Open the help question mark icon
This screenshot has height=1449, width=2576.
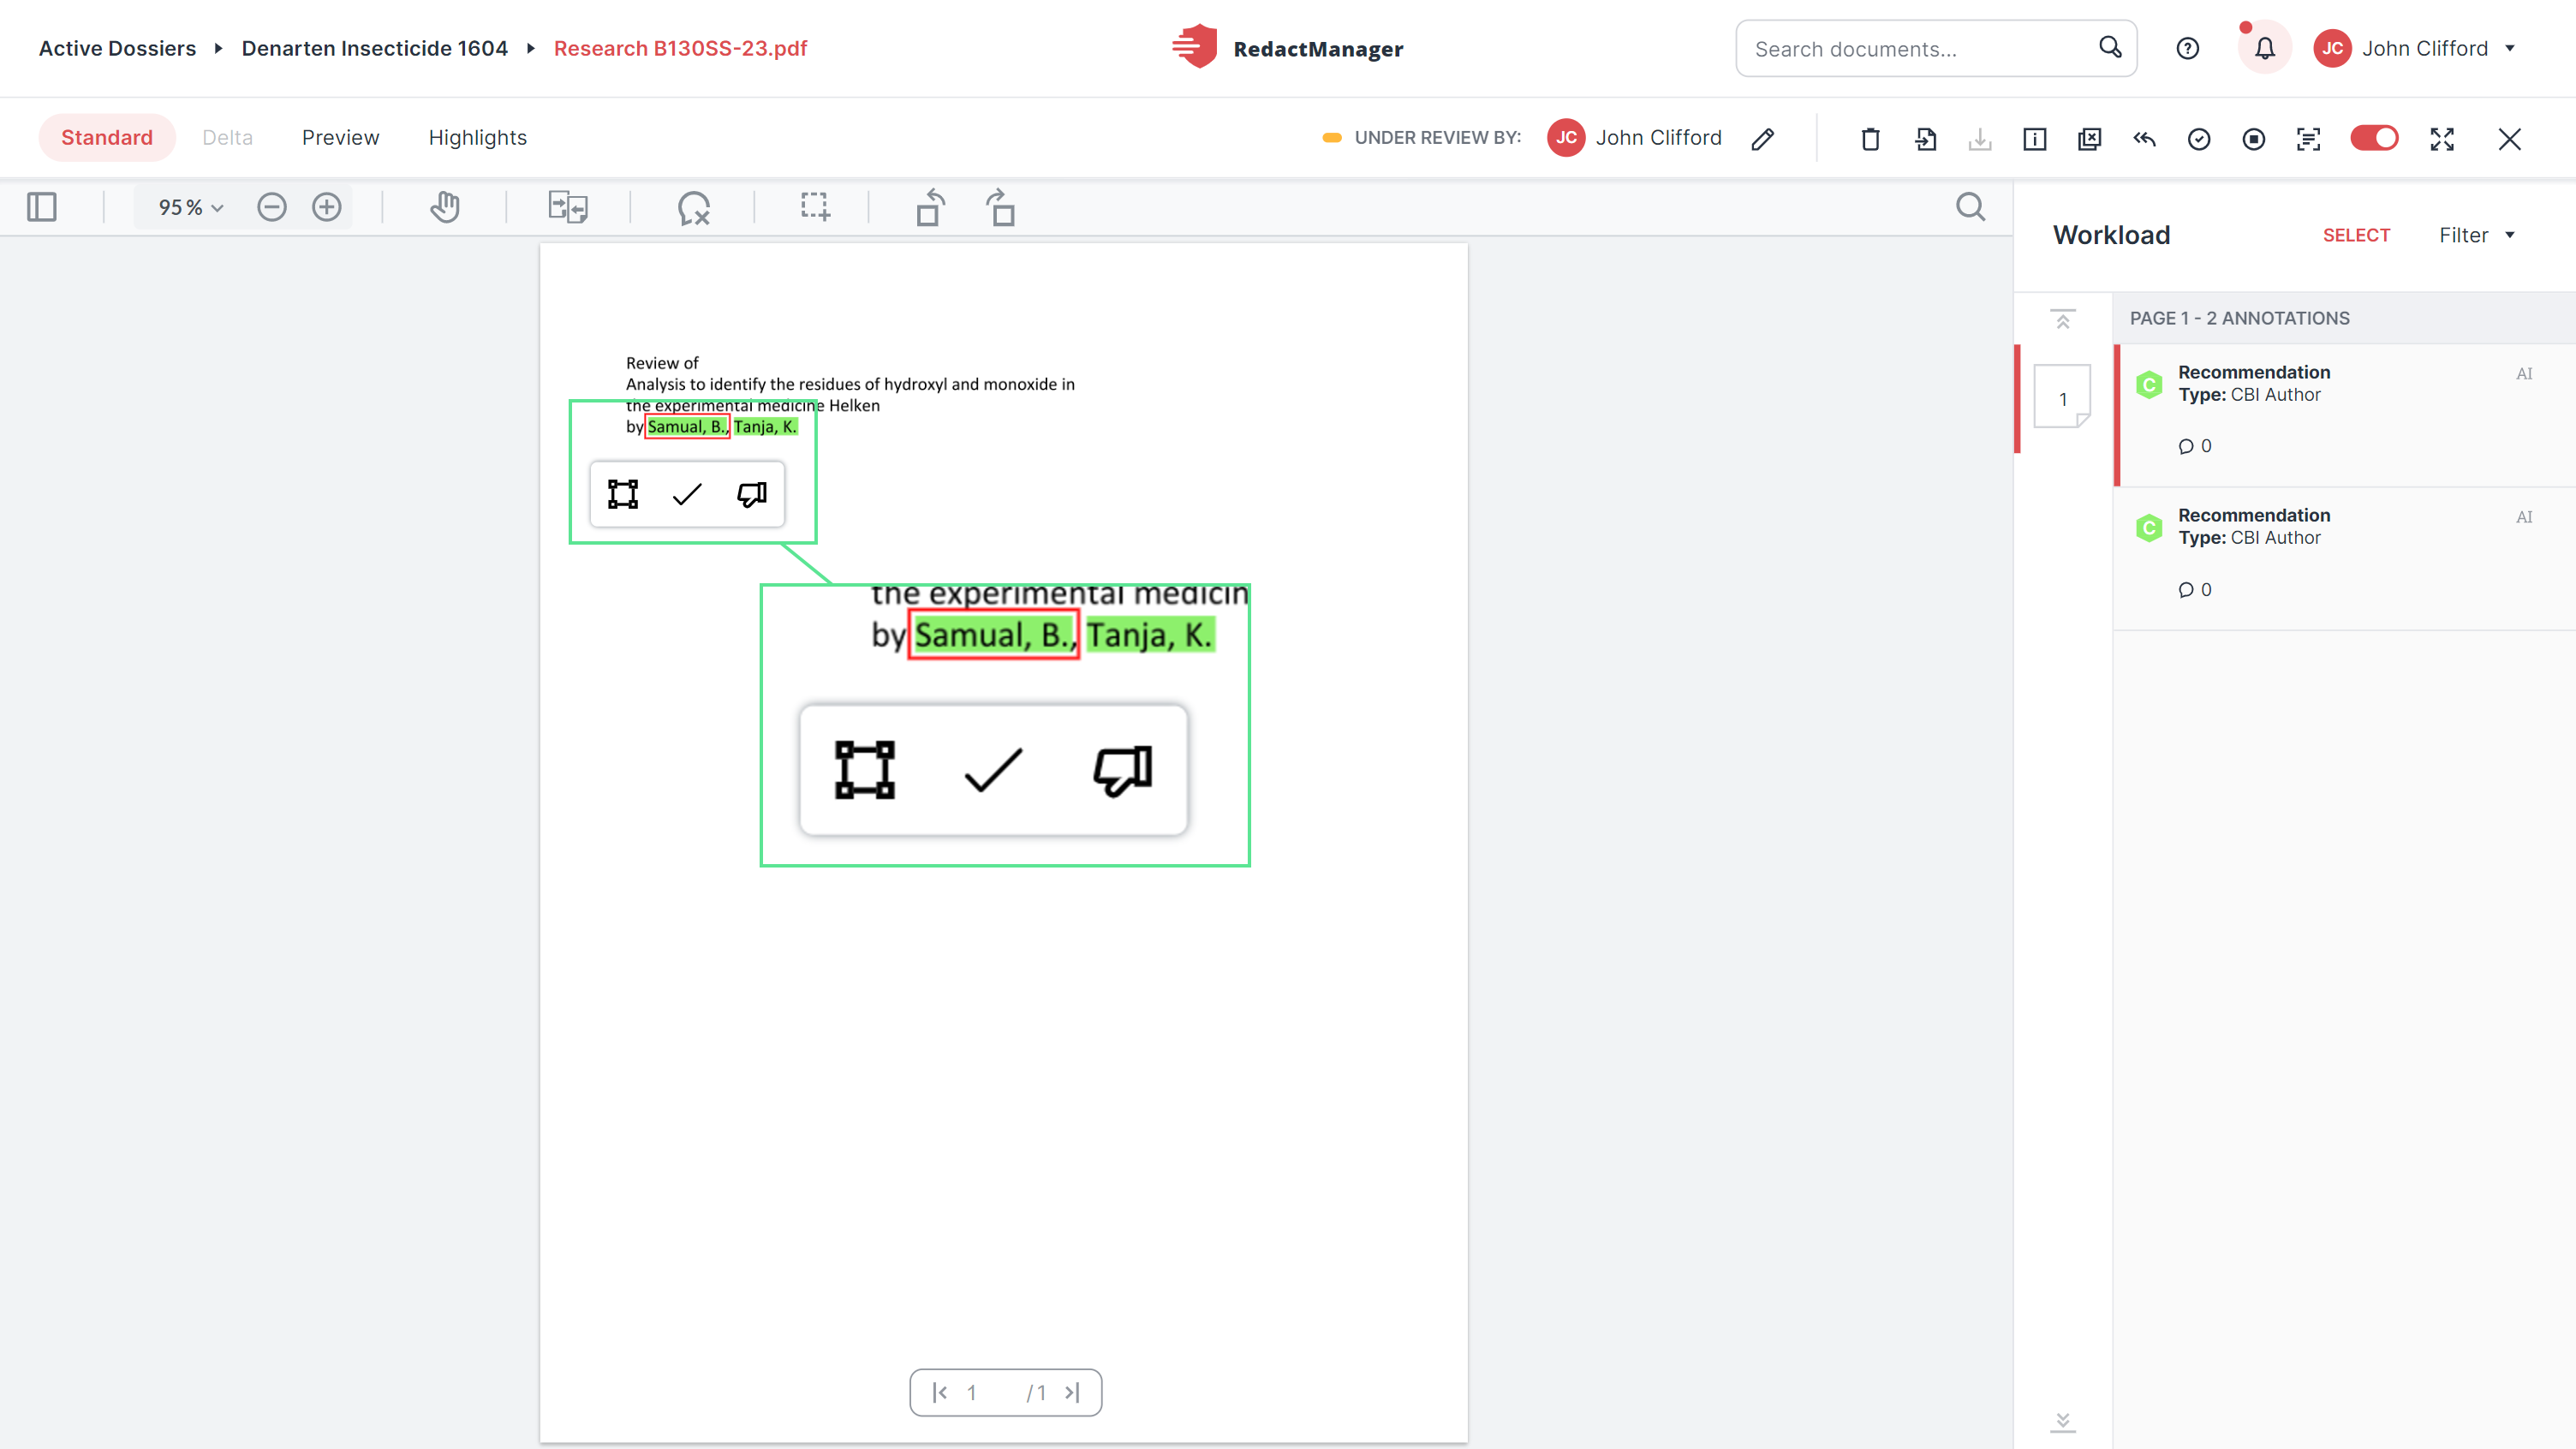click(x=2188, y=48)
